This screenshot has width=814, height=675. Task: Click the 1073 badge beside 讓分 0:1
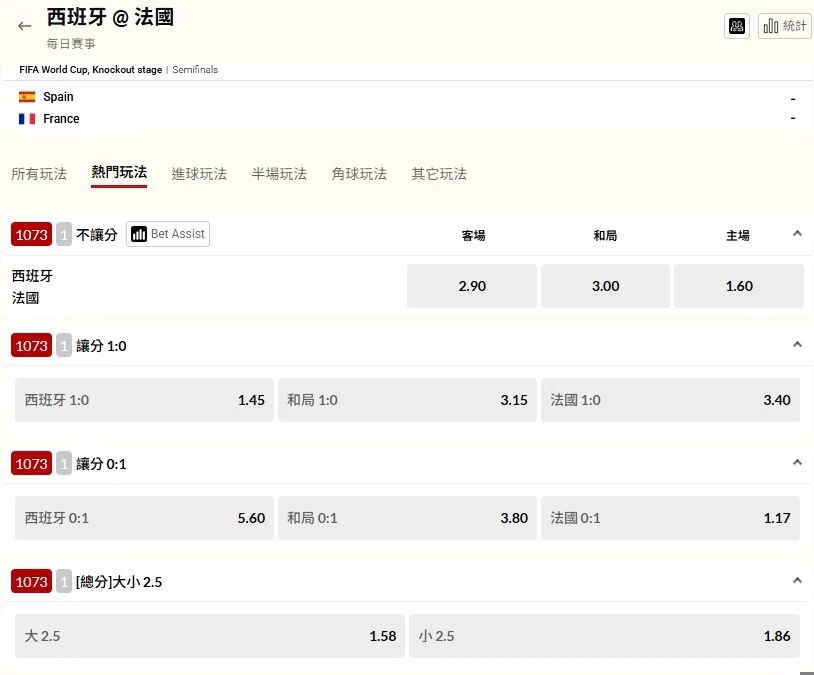[31, 463]
